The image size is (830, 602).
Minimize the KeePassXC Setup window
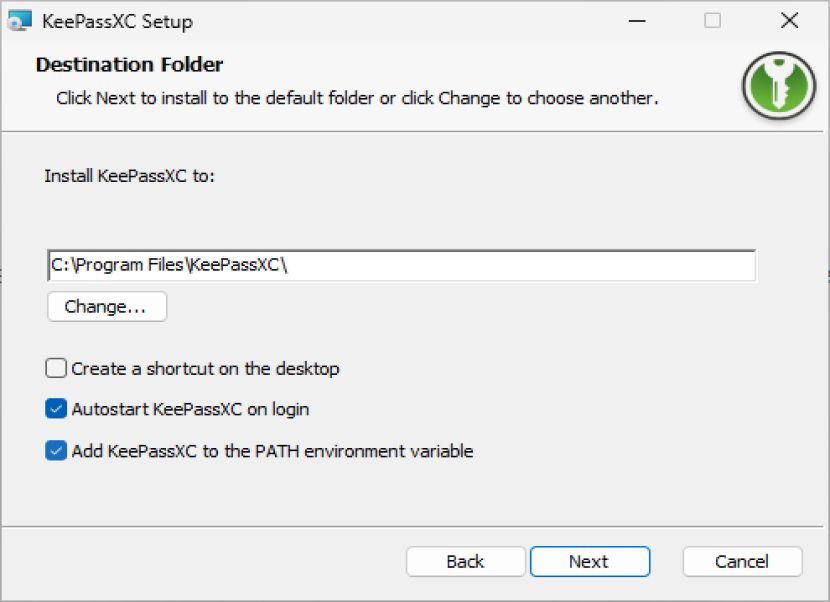tap(637, 21)
